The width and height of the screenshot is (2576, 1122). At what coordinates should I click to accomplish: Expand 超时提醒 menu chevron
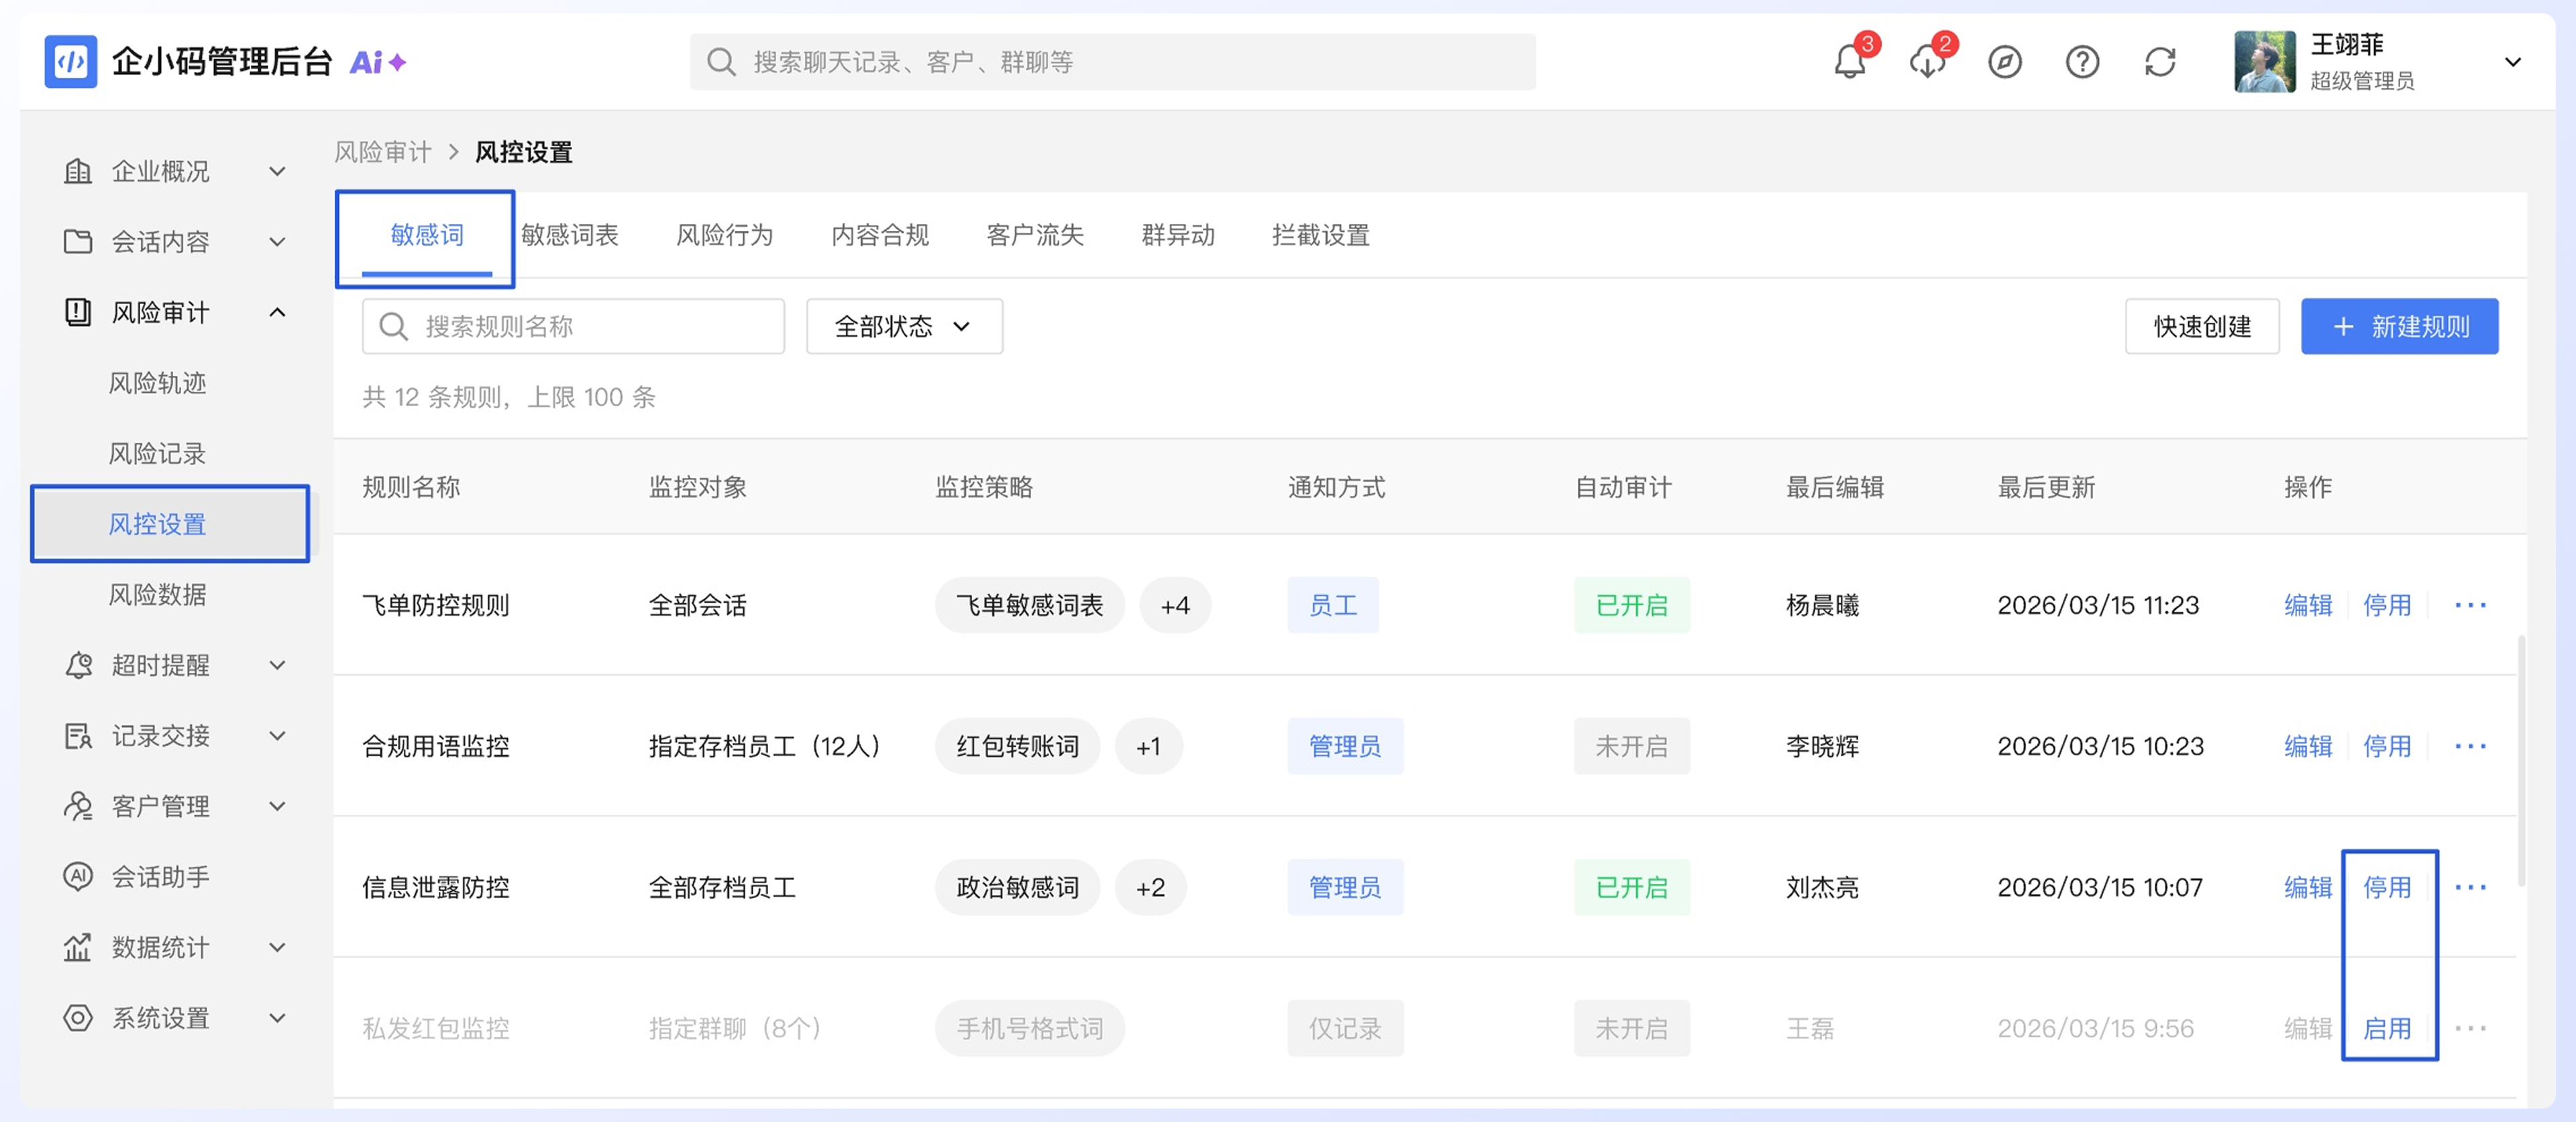[278, 665]
